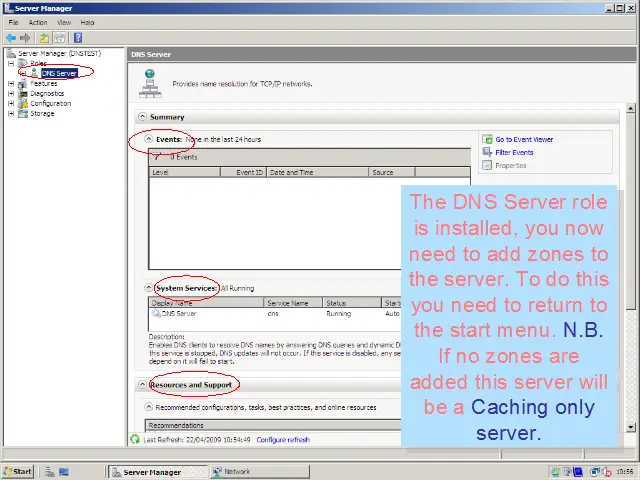The height and width of the screenshot is (480, 640).
Task: Click the Back arrow toolbar icon
Action: click(11, 38)
